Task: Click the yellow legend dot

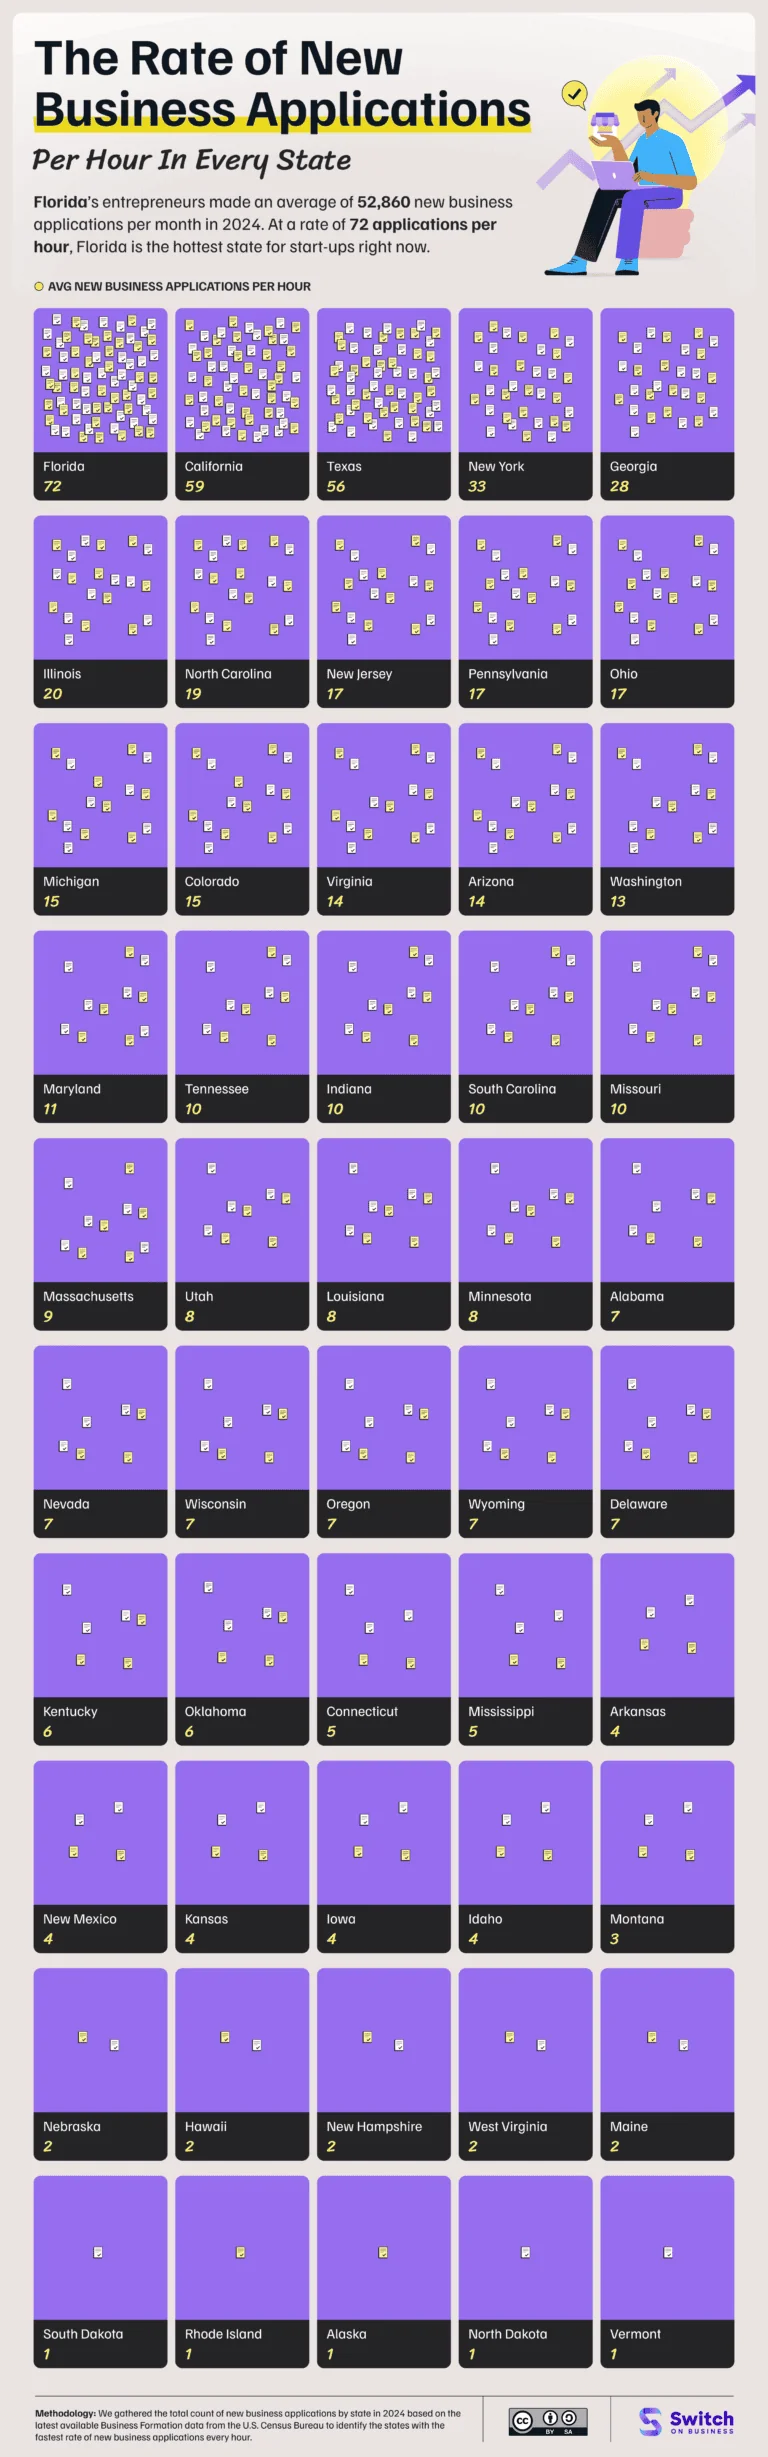Action: [39, 286]
